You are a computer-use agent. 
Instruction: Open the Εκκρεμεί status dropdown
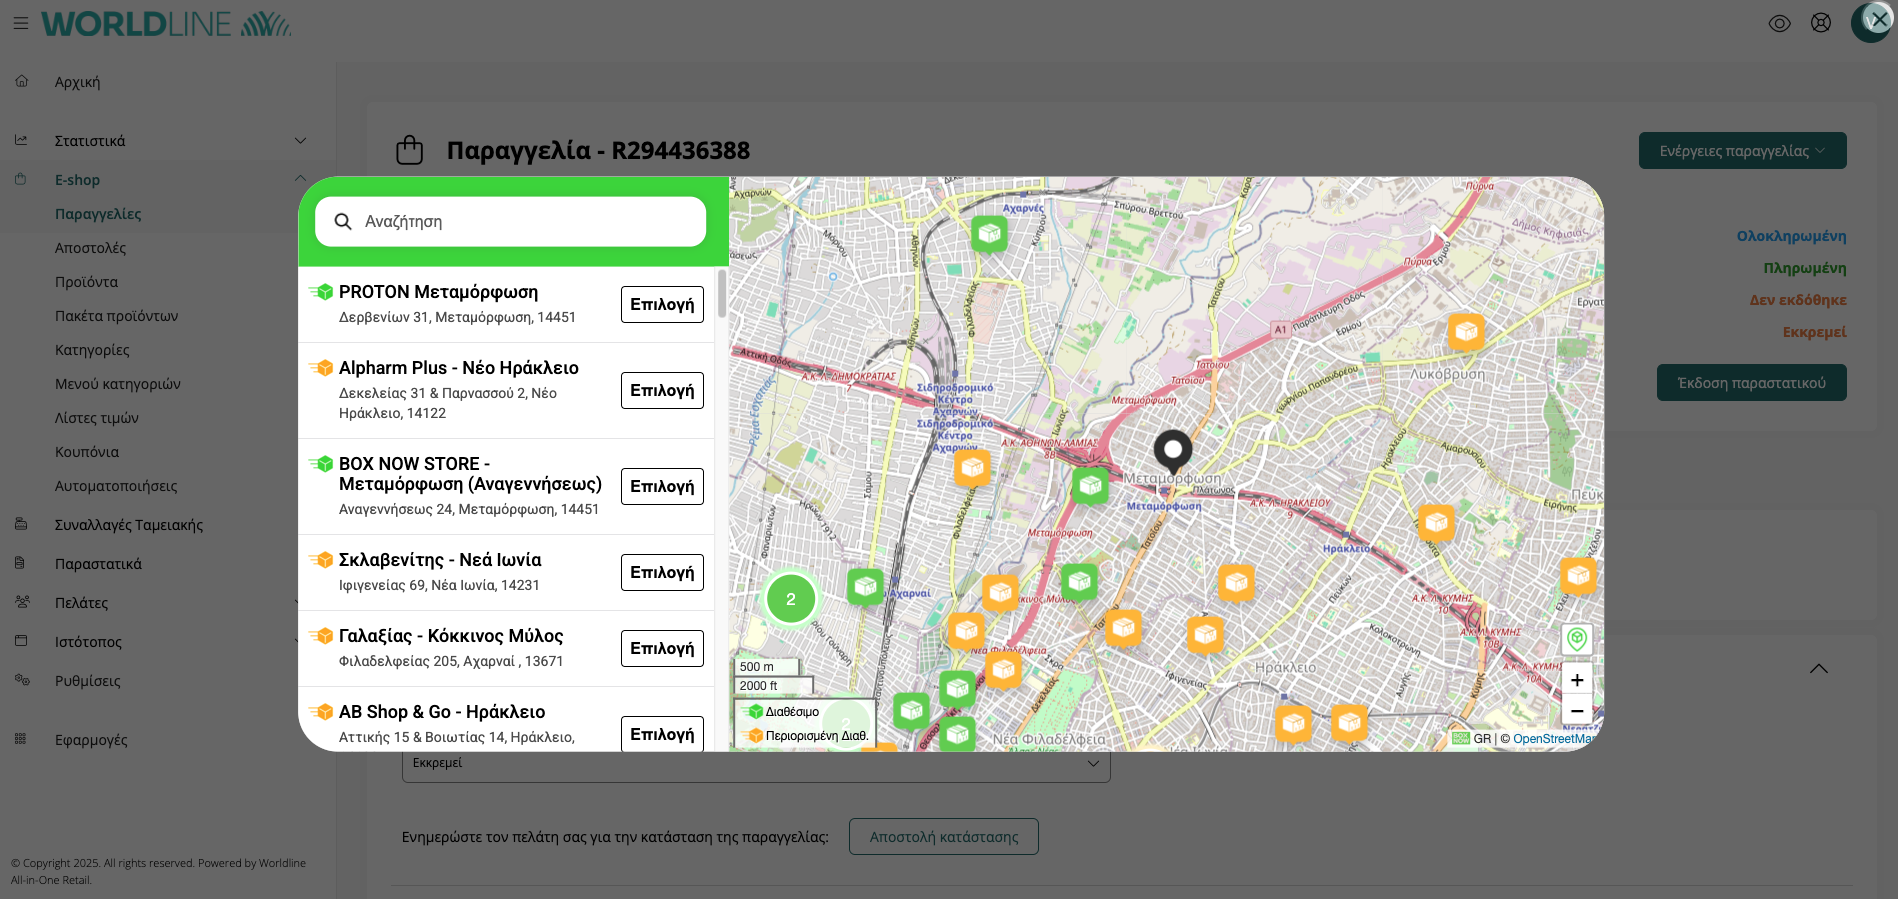(755, 763)
